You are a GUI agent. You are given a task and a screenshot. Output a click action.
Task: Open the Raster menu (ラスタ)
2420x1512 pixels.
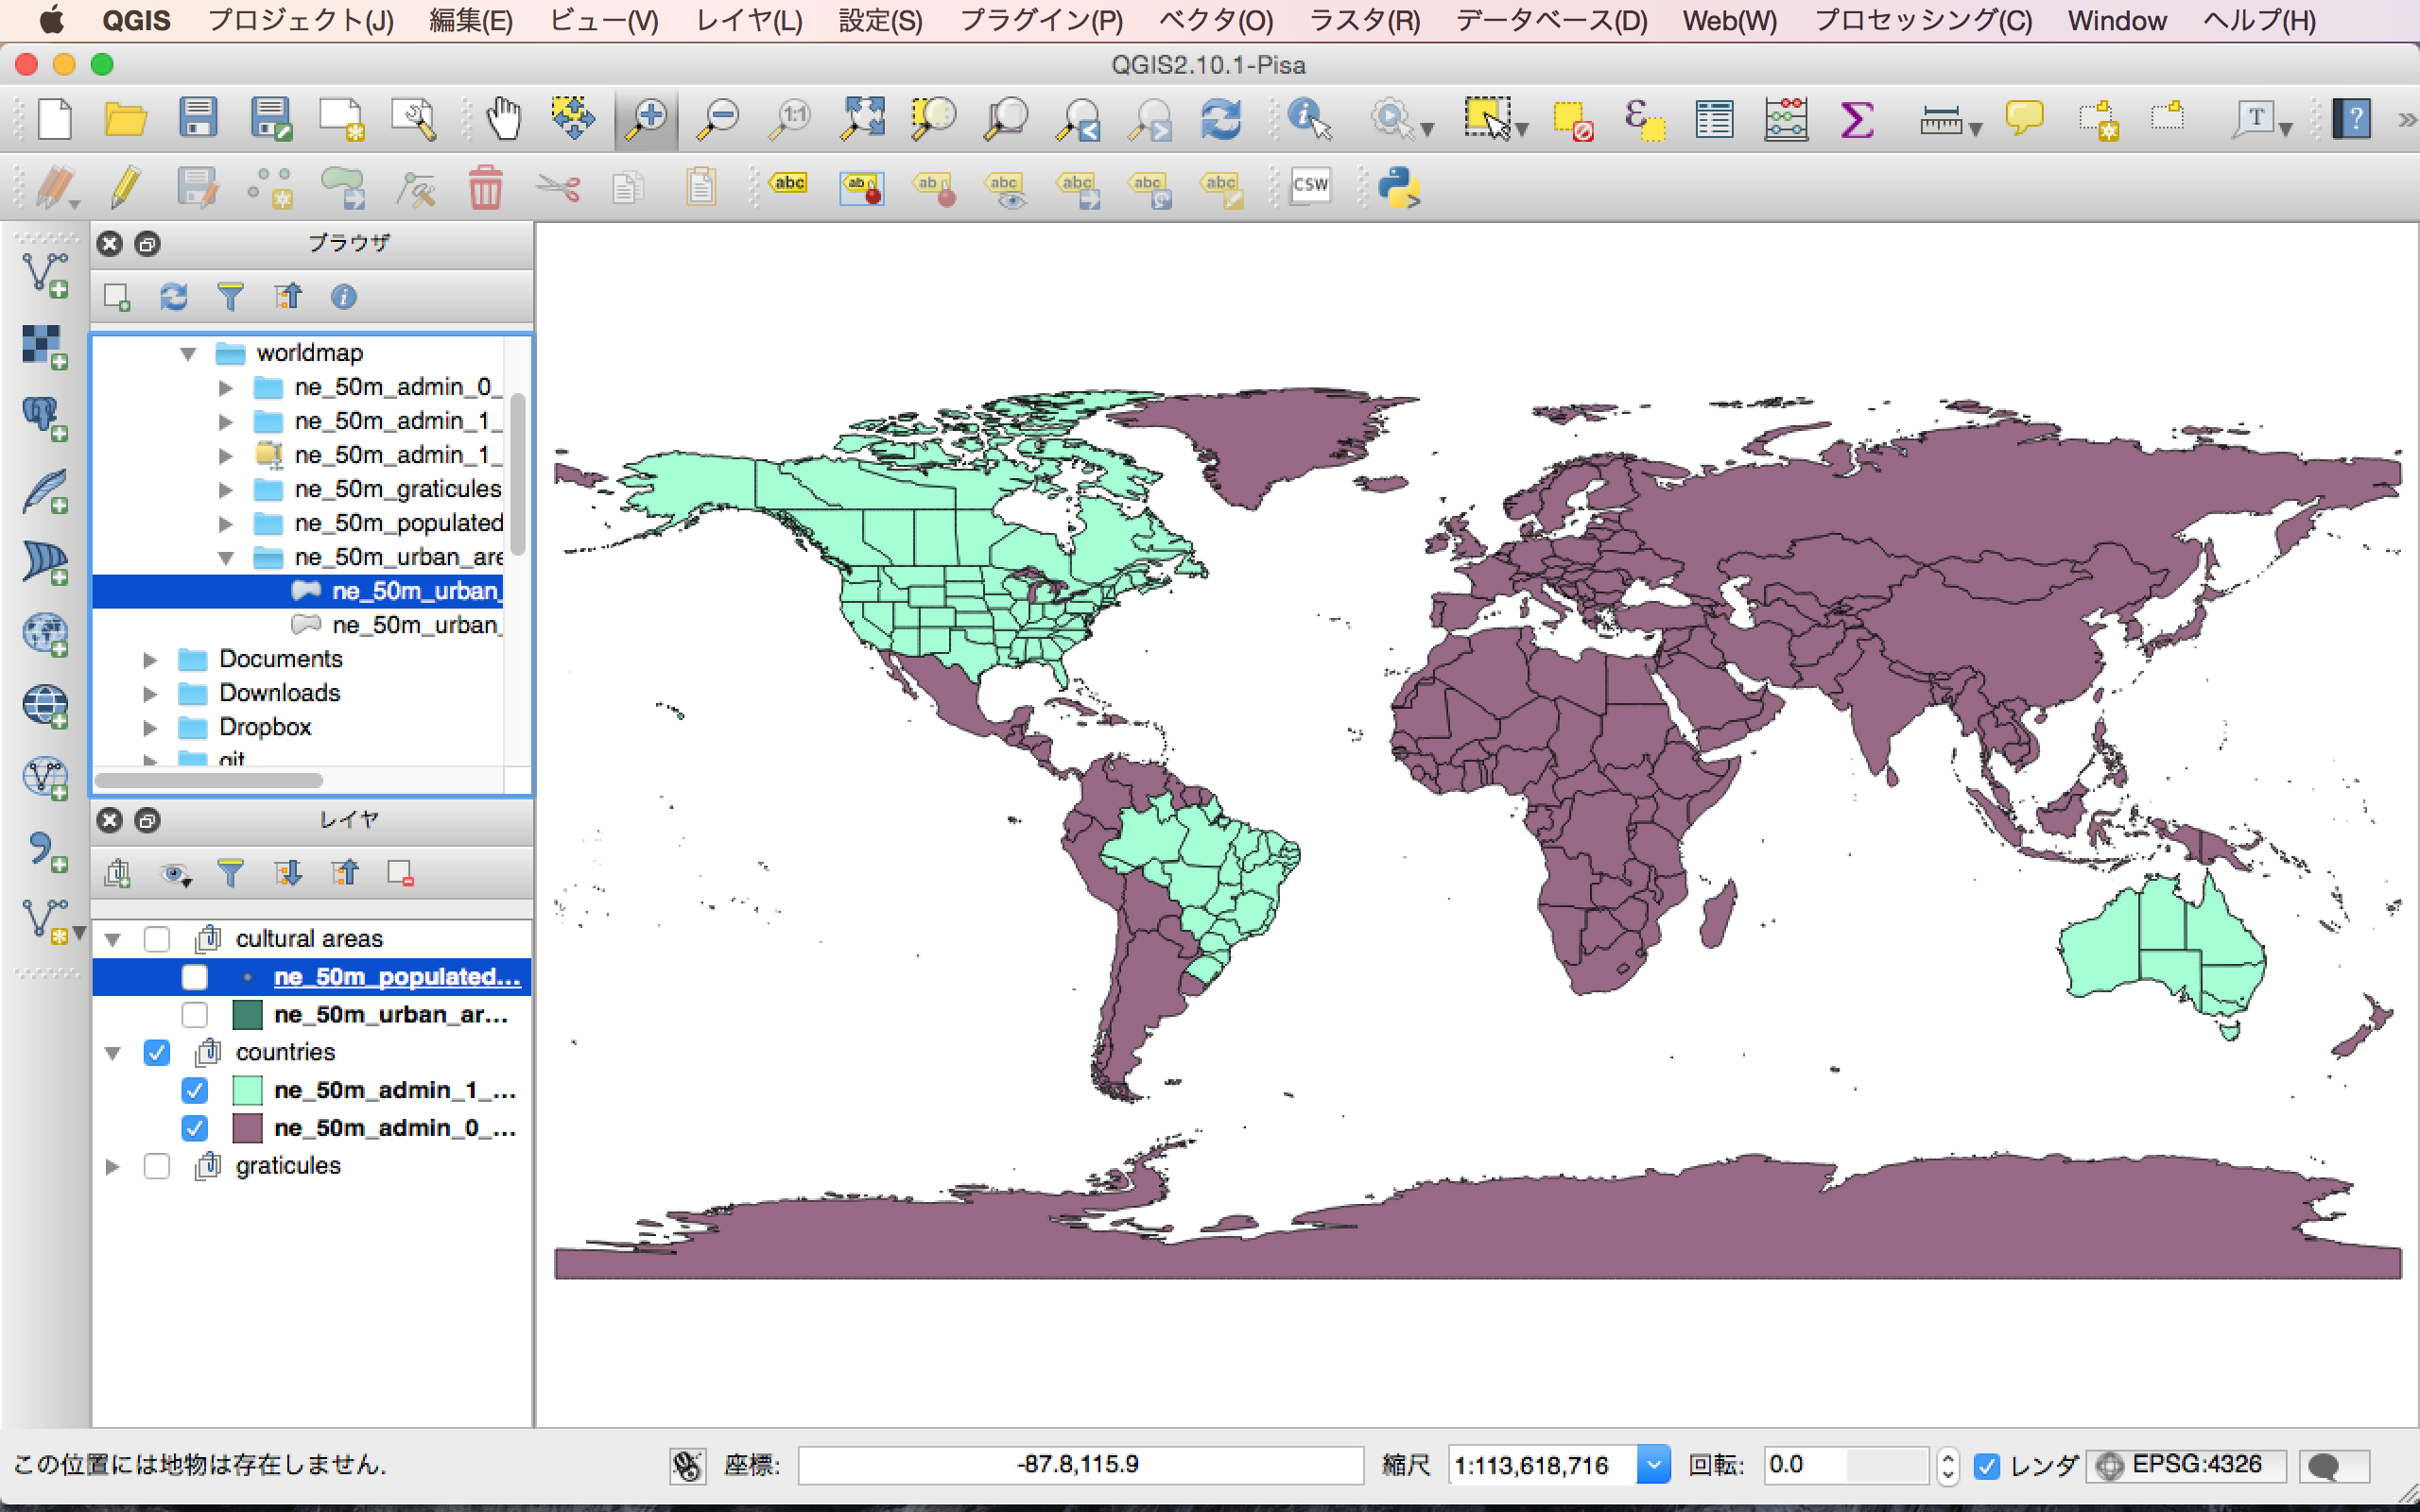point(1364,21)
